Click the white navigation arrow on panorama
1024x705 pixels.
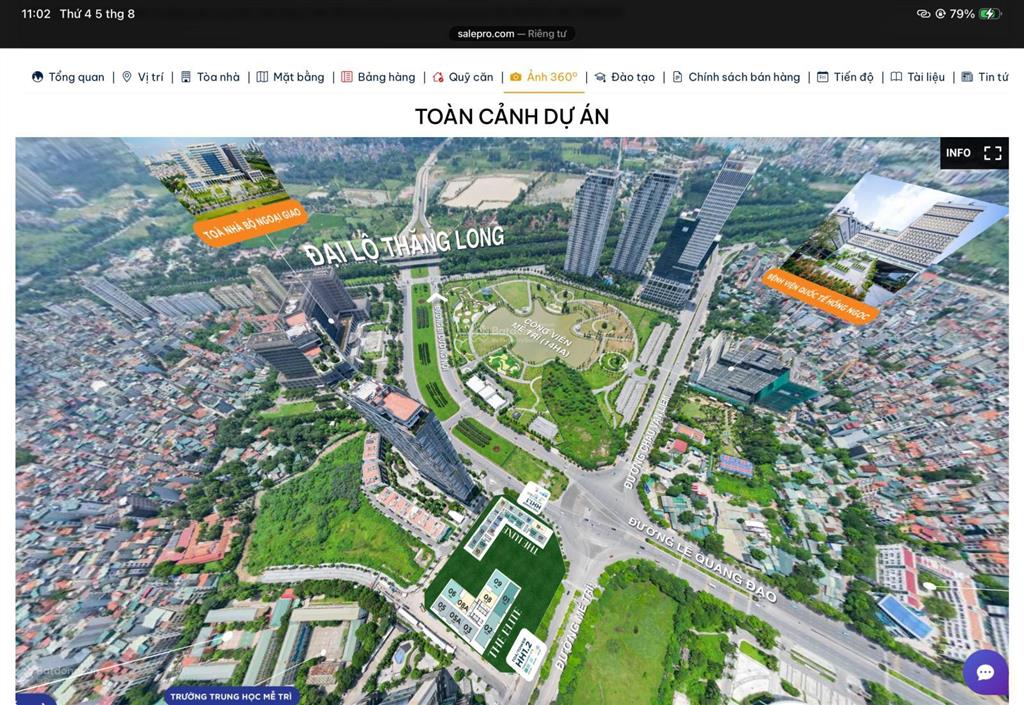pos(437,298)
